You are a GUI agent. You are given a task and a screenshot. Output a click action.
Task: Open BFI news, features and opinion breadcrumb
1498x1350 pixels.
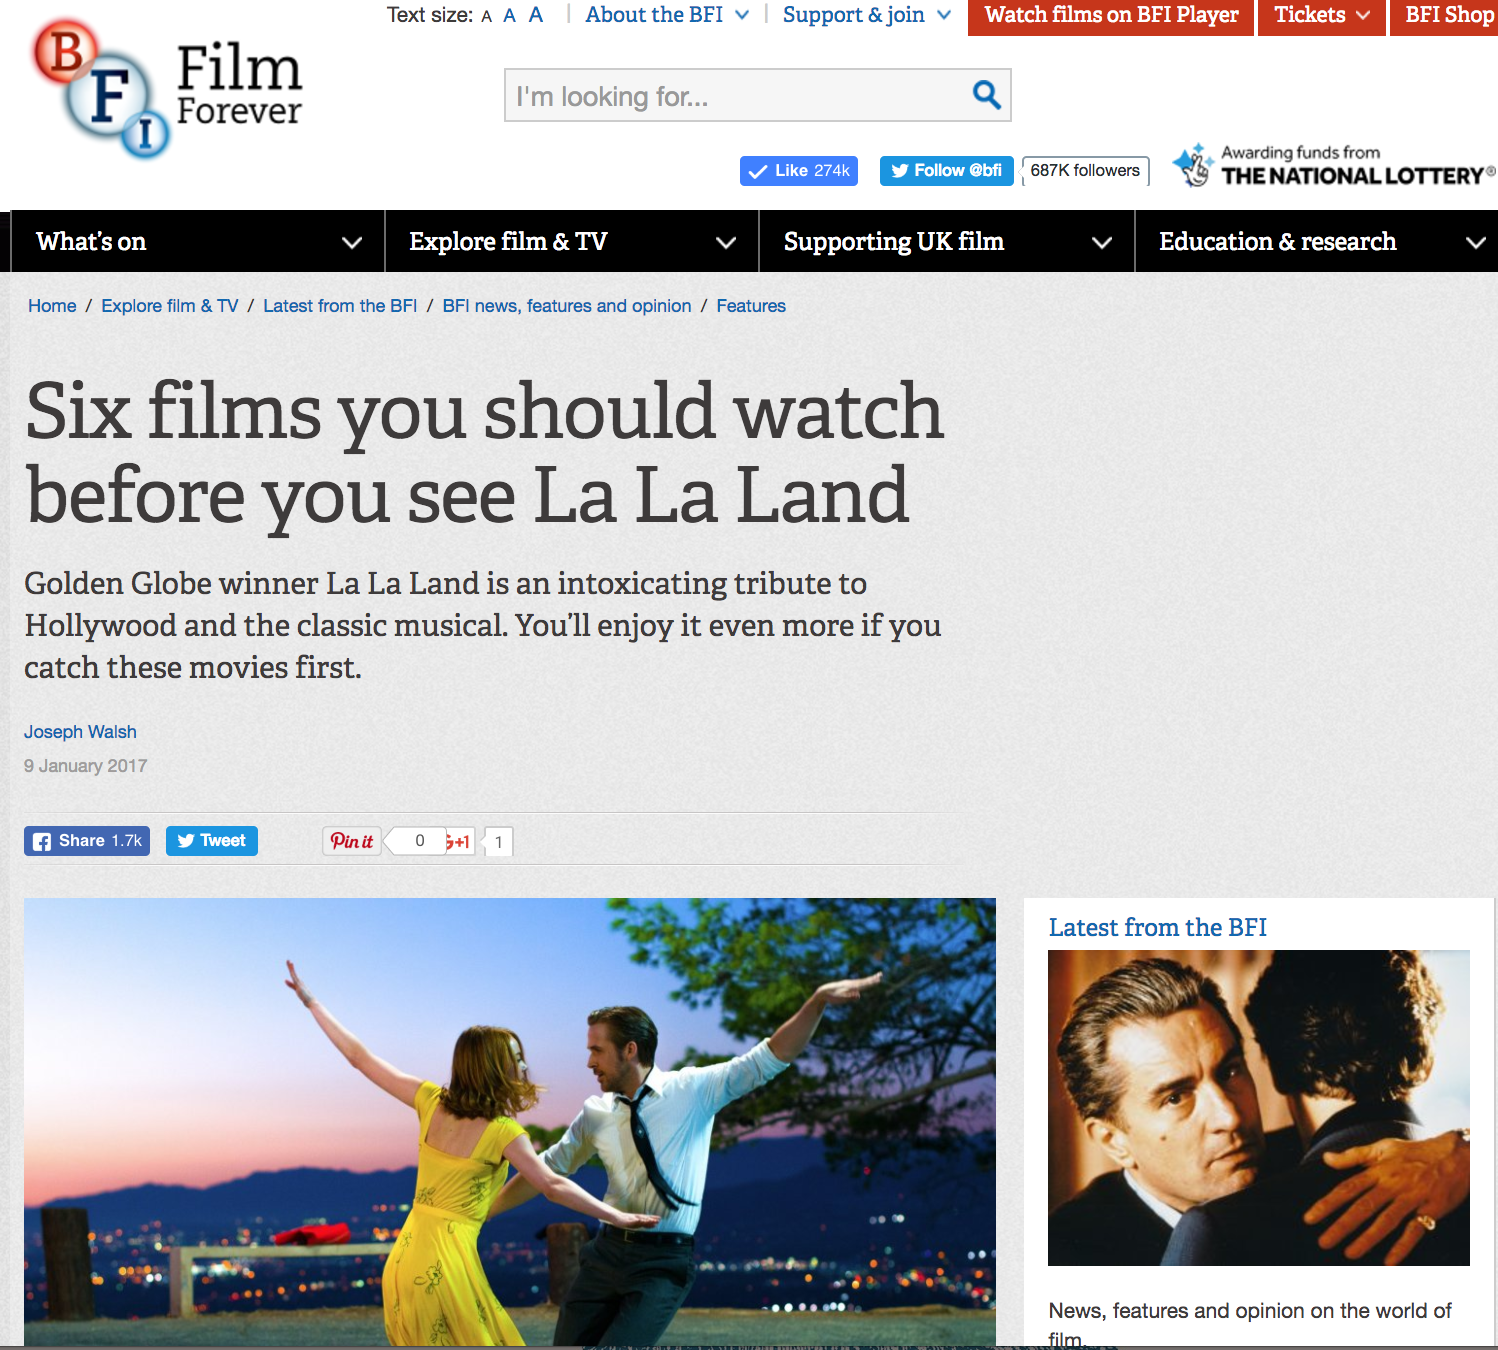pyautogui.click(x=567, y=306)
